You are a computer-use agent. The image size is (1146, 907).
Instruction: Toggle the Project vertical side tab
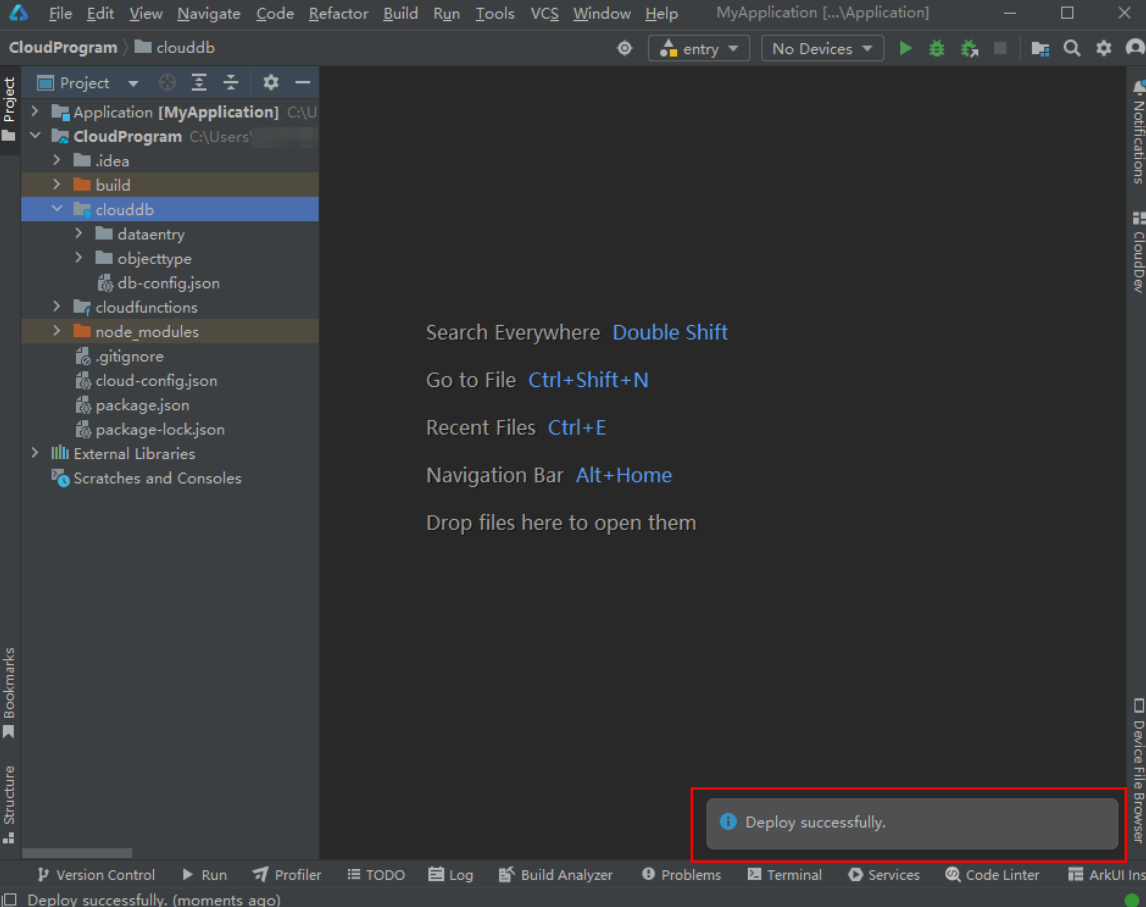click(10, 110)
